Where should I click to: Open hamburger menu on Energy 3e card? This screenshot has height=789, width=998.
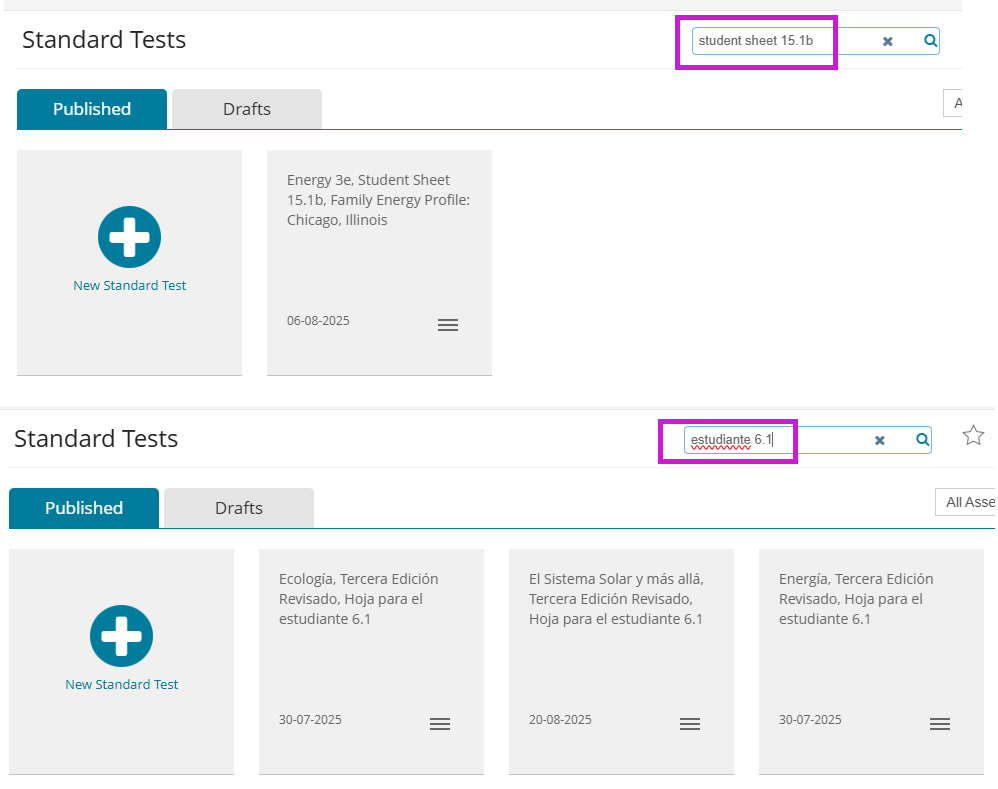pyautogui.click(x=448, y=325)
